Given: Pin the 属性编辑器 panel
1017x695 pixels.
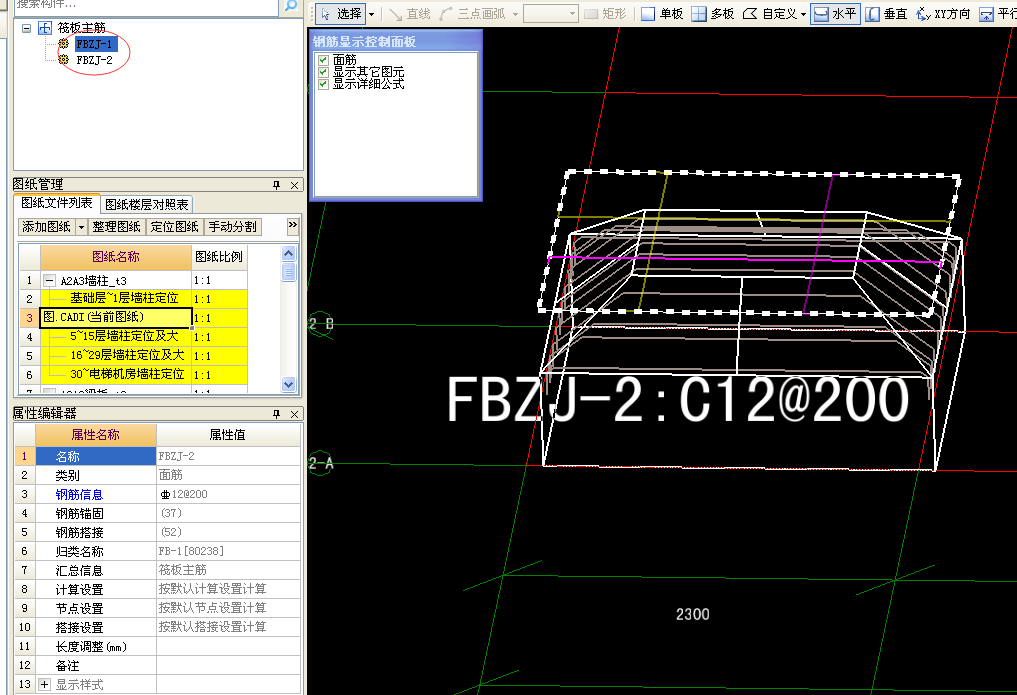Looking at the screenshot, I should [276, 414].
